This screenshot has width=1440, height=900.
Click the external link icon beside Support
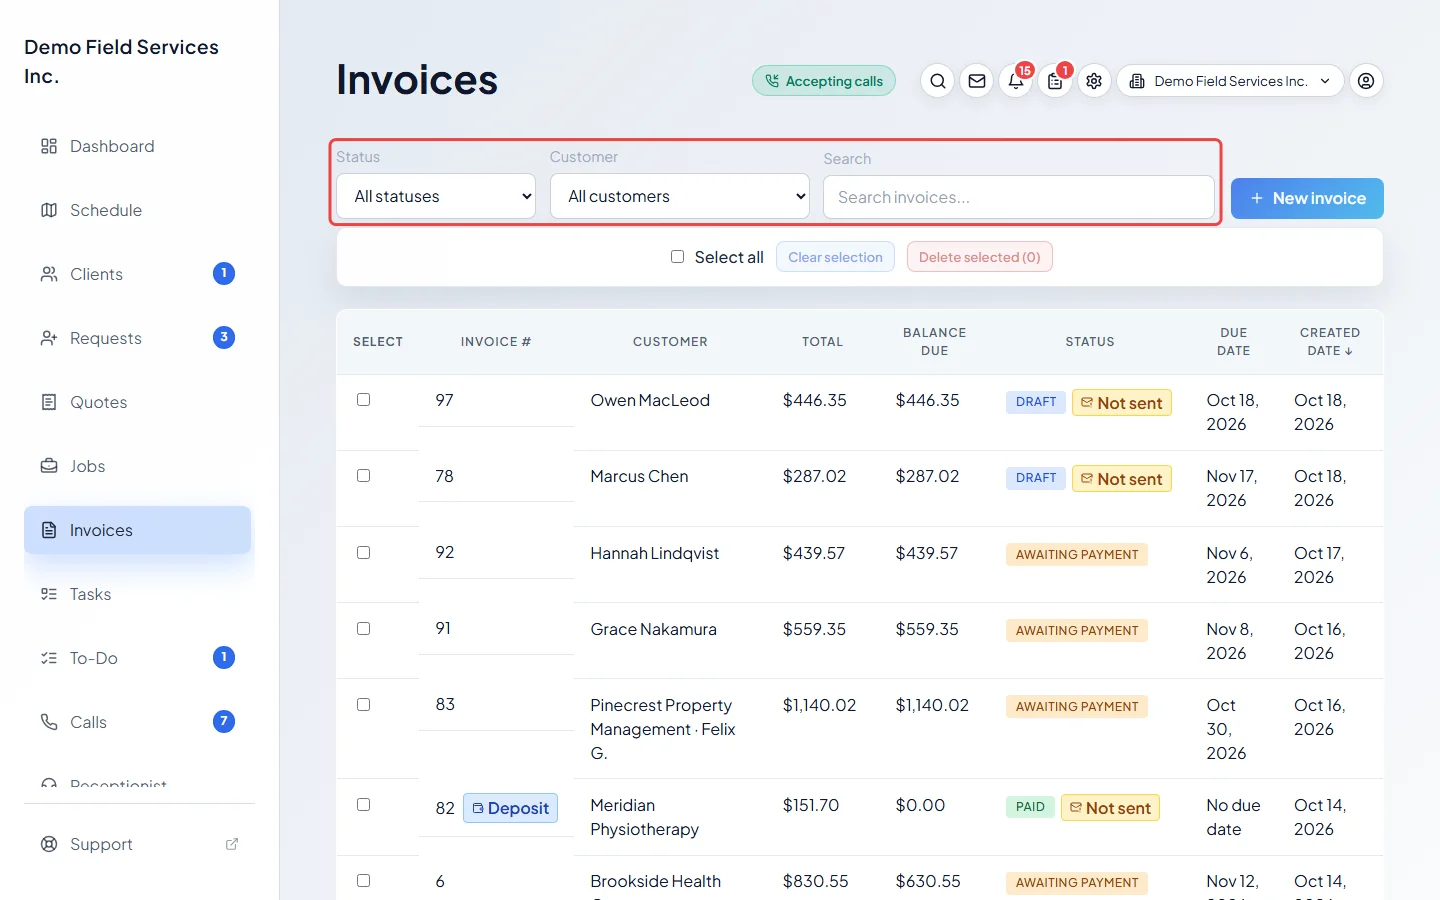coord(232,844)
